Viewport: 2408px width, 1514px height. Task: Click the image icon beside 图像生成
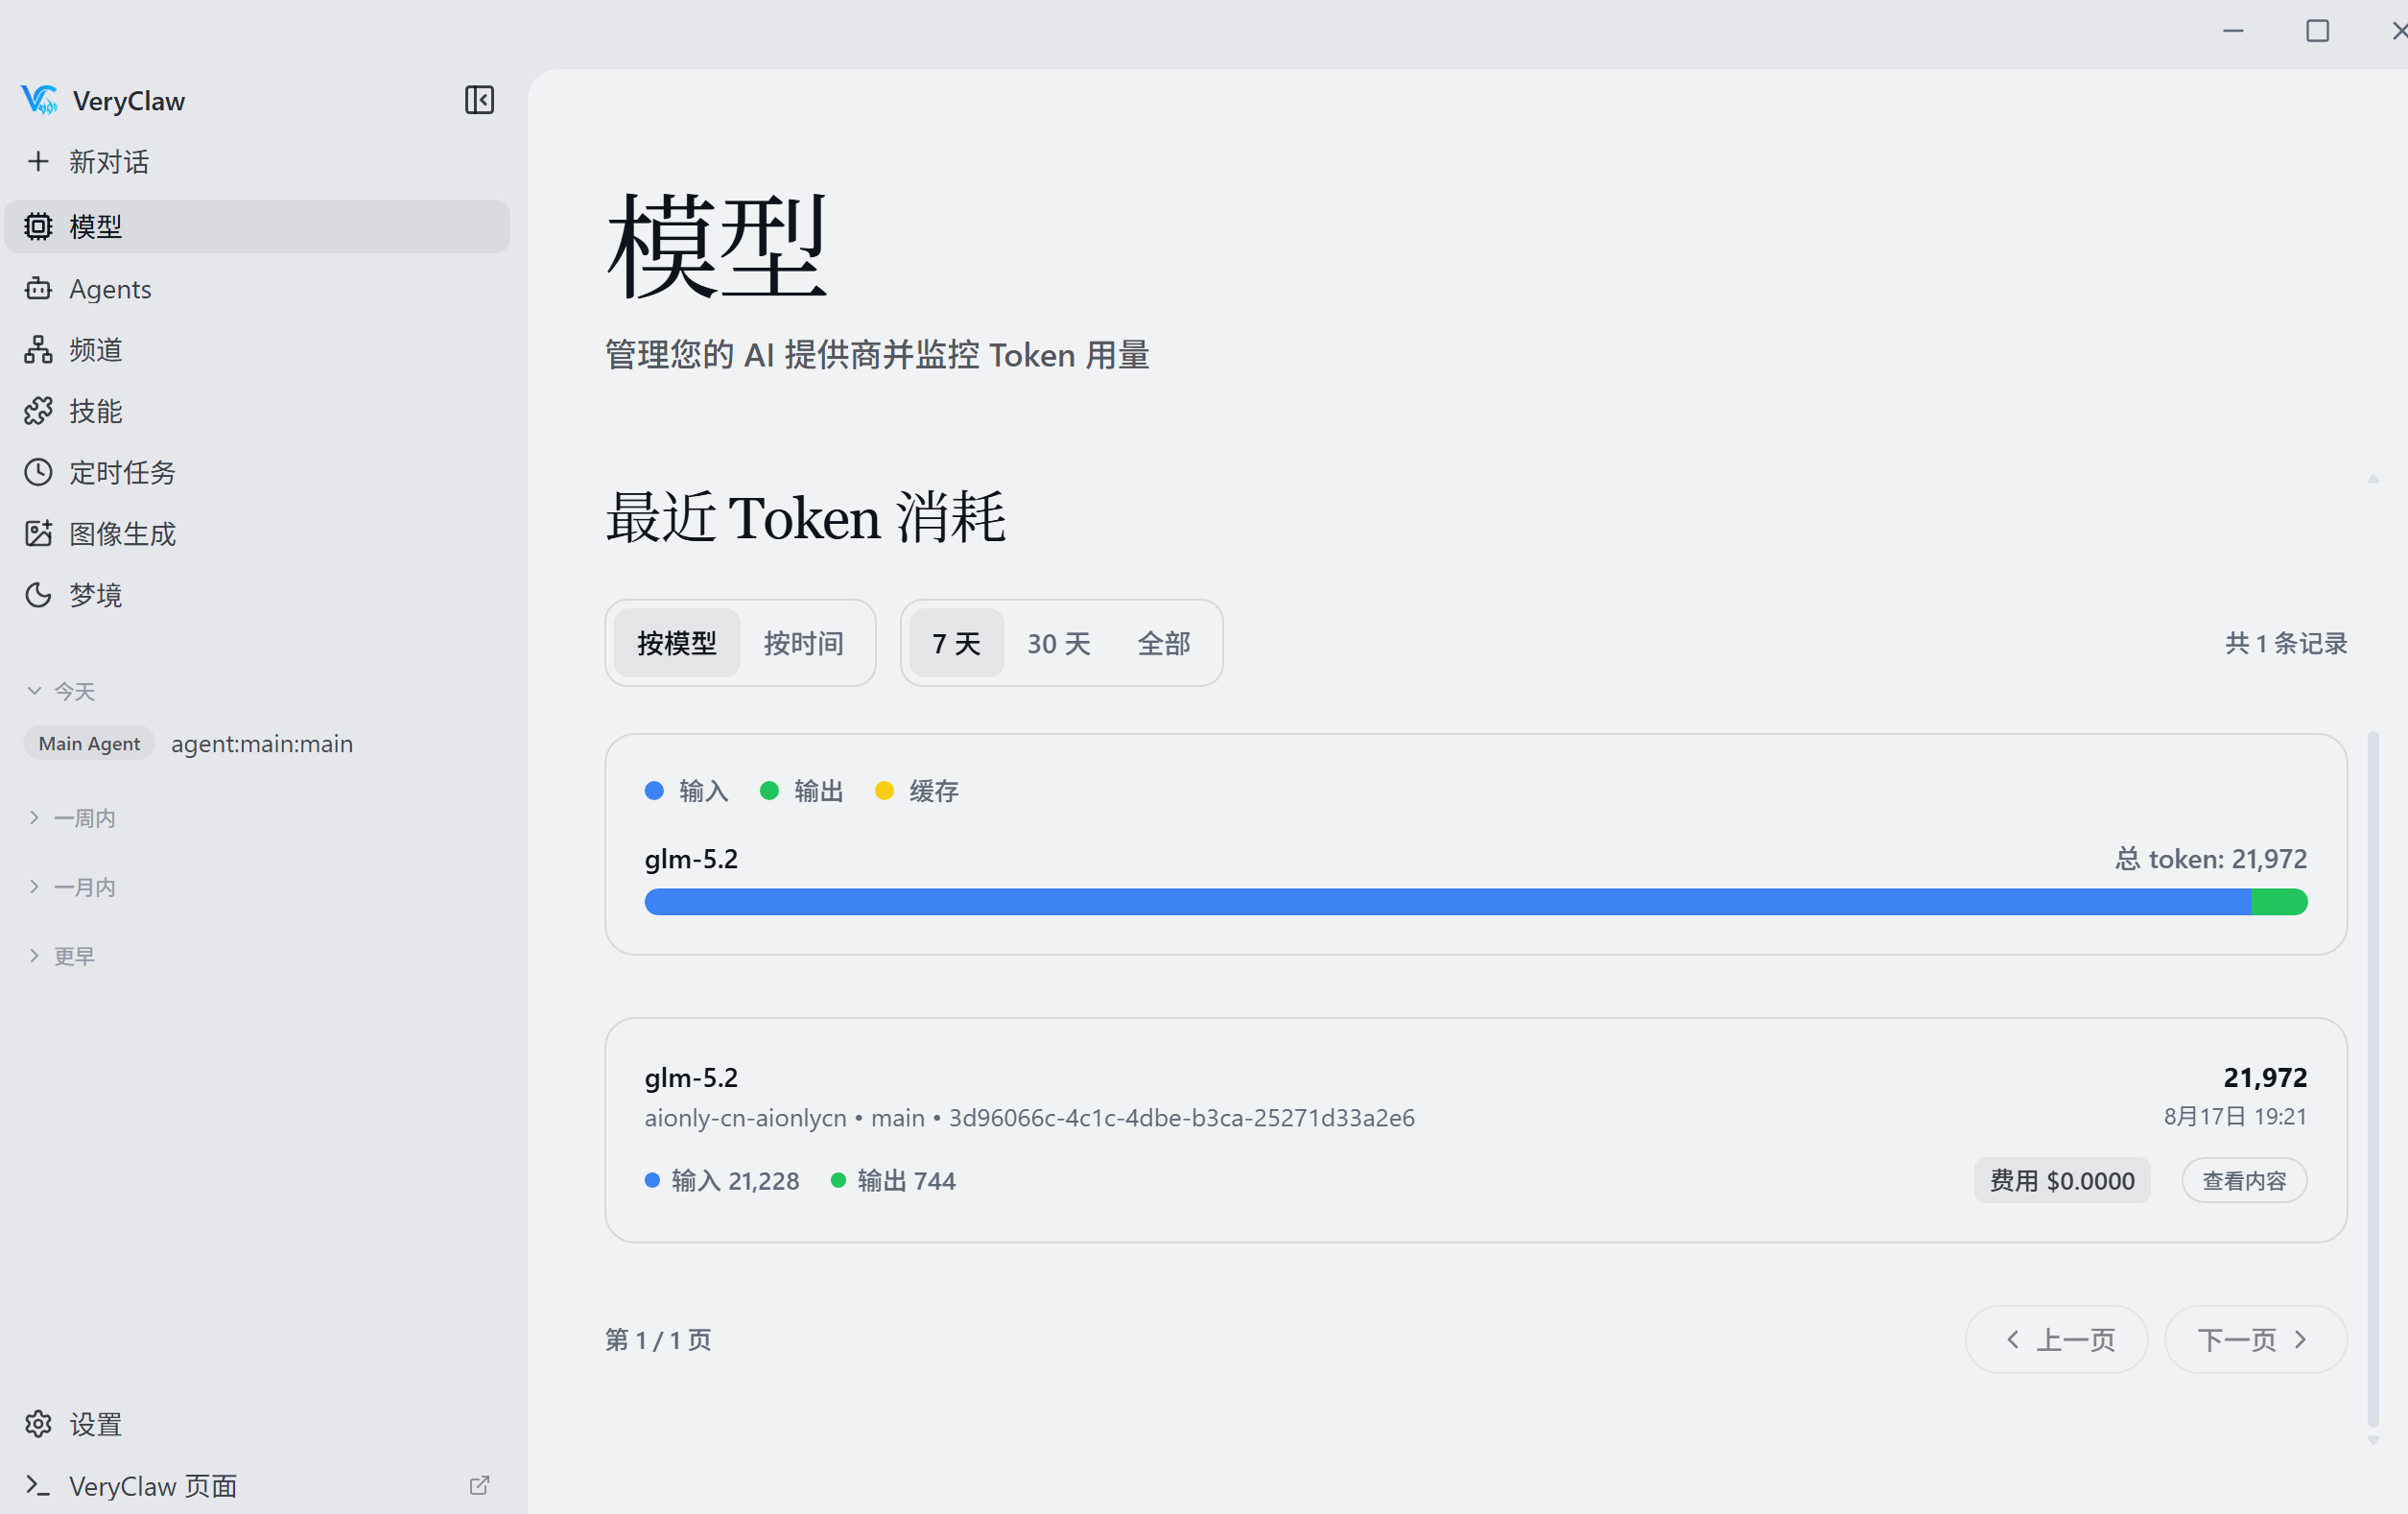click(38, 533)
